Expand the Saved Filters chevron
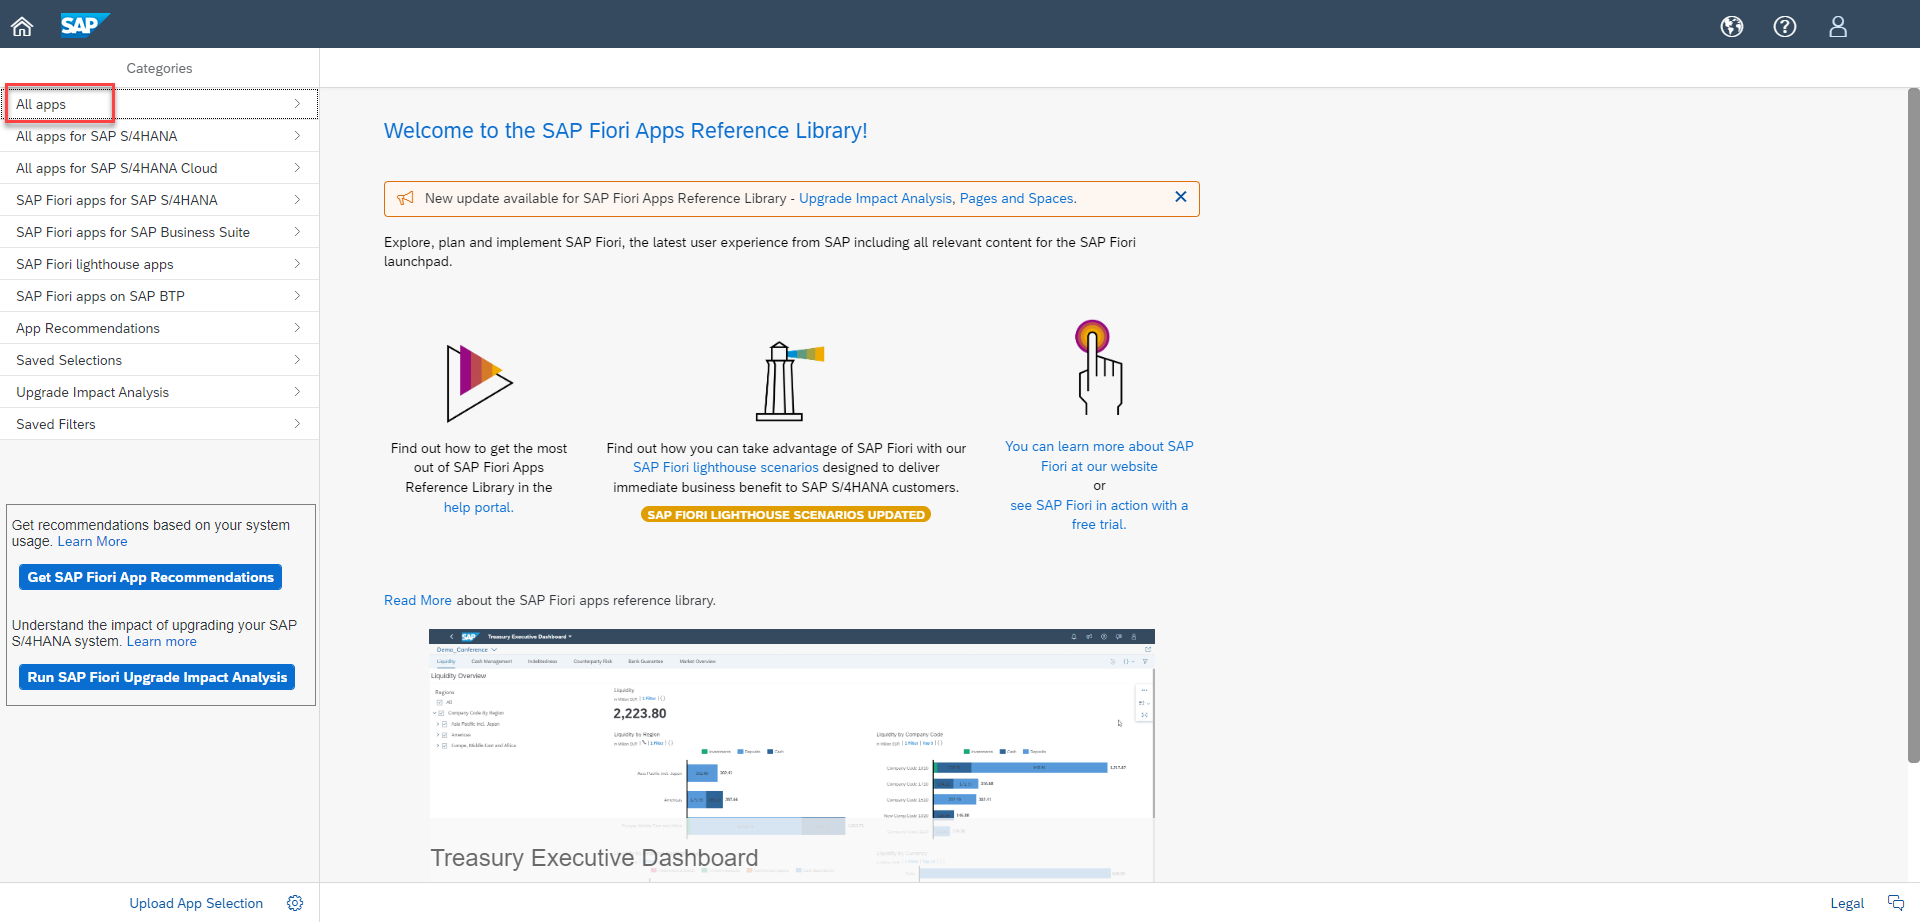The image size is (1920, 922). point(297,424)
